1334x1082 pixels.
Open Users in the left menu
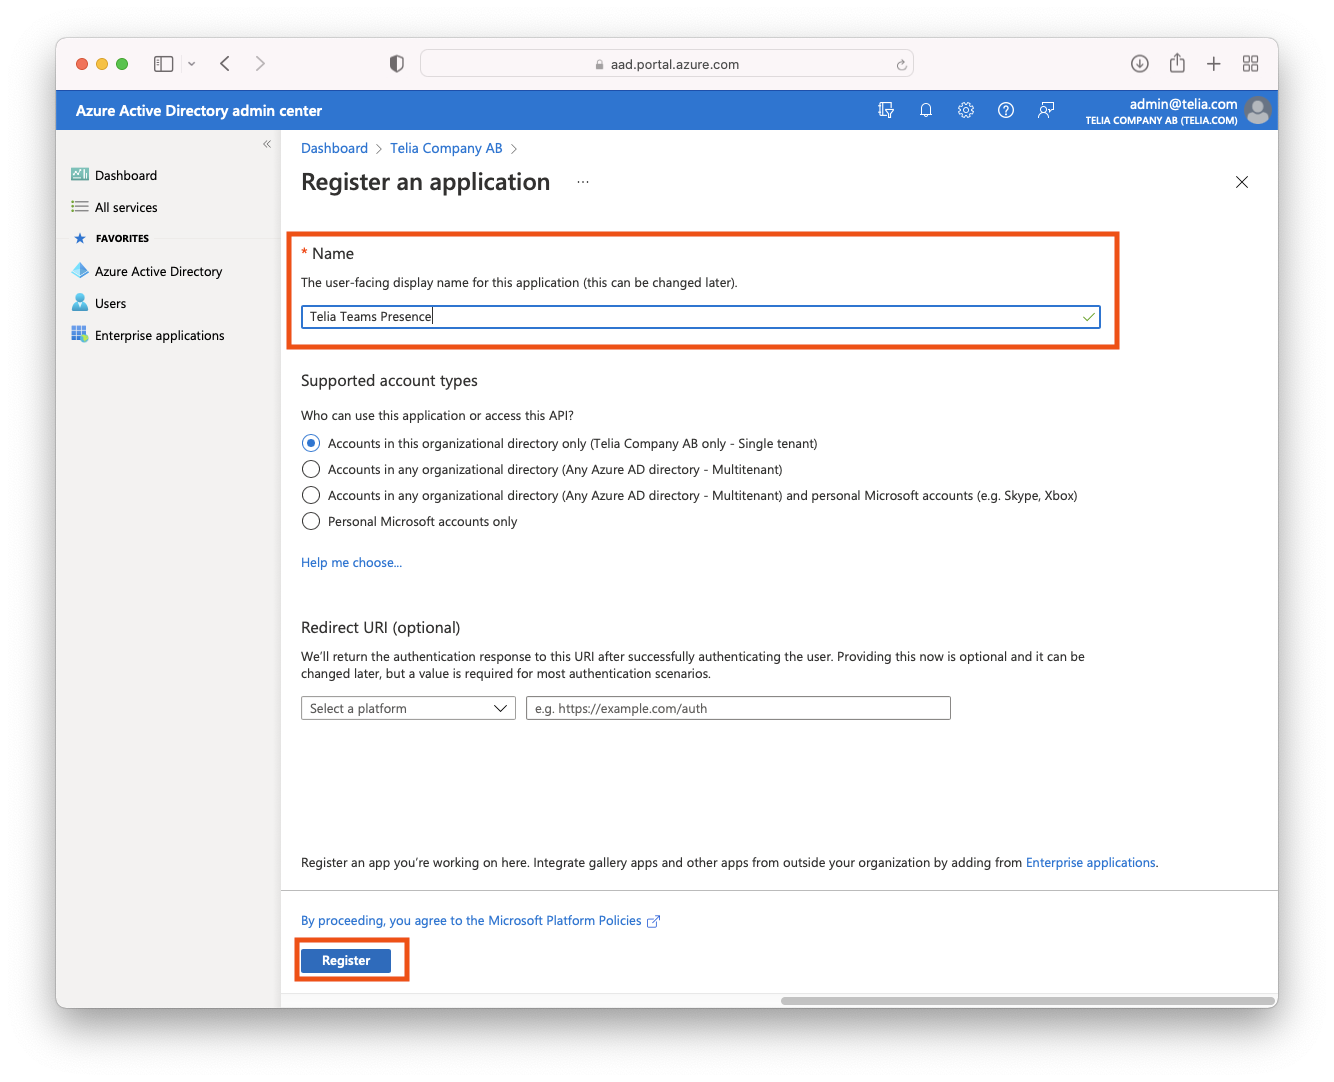[x=110, y=303]
